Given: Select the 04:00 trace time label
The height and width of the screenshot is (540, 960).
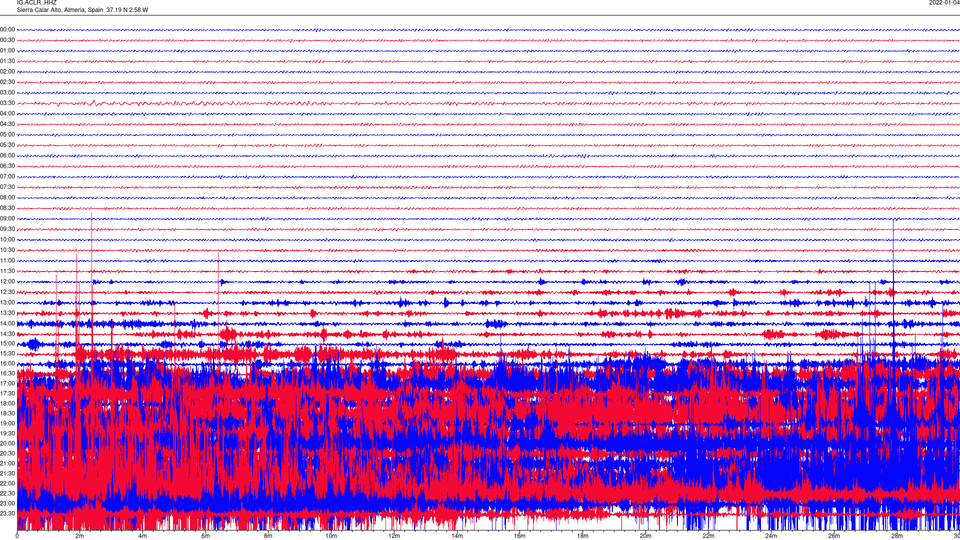Looking at the screenshot, I should point(7,113).
